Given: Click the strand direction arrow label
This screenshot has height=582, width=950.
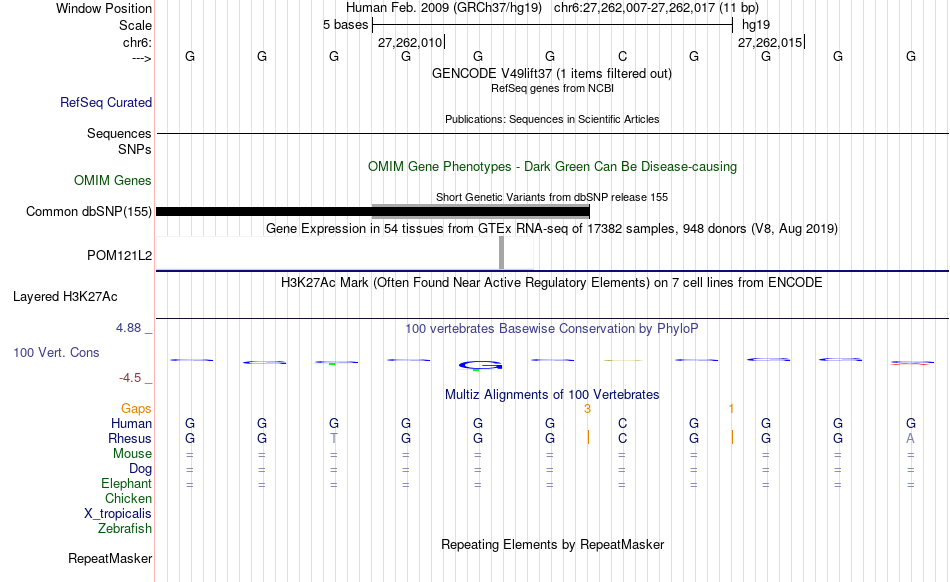Looking at the screenshot, I should [141, 58].
